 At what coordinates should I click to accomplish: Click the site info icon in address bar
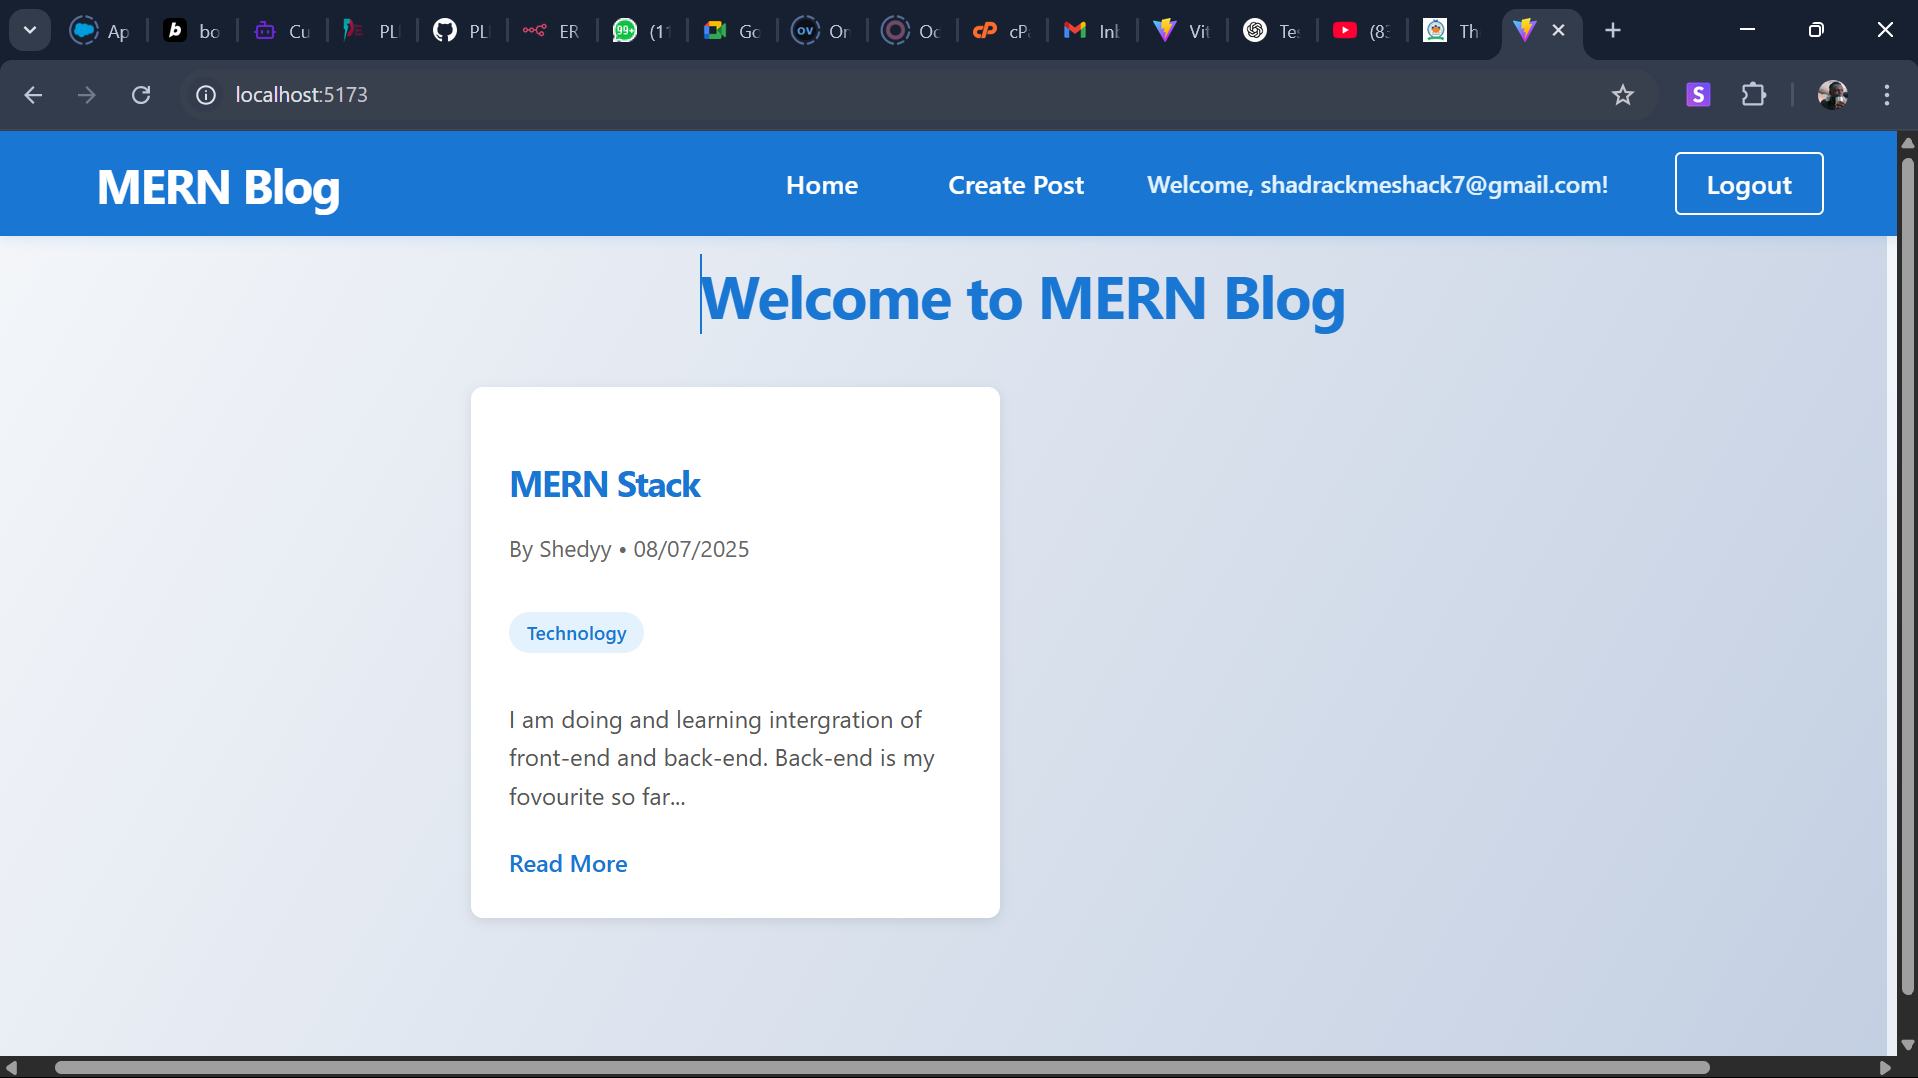205,95
